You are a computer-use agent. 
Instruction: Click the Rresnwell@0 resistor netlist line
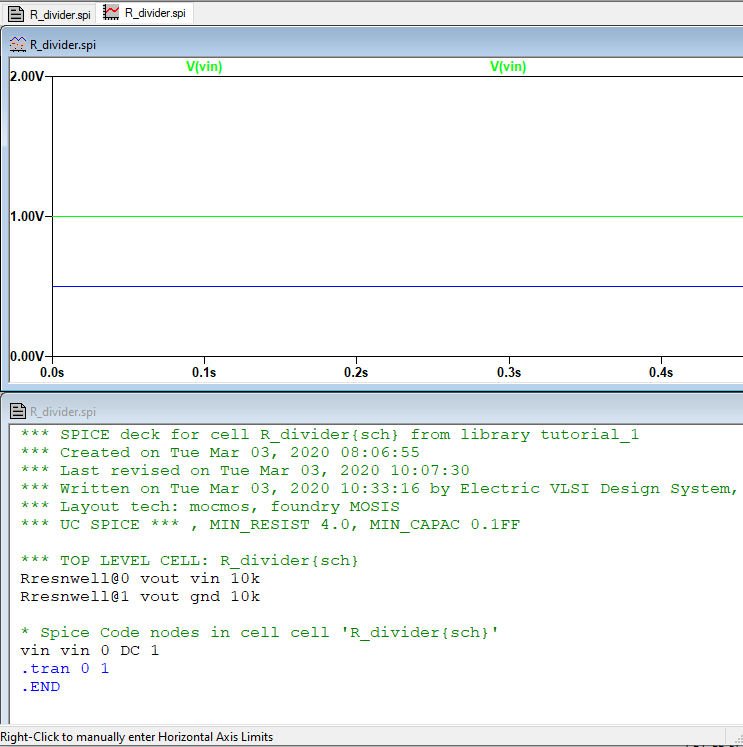point(139,579)
